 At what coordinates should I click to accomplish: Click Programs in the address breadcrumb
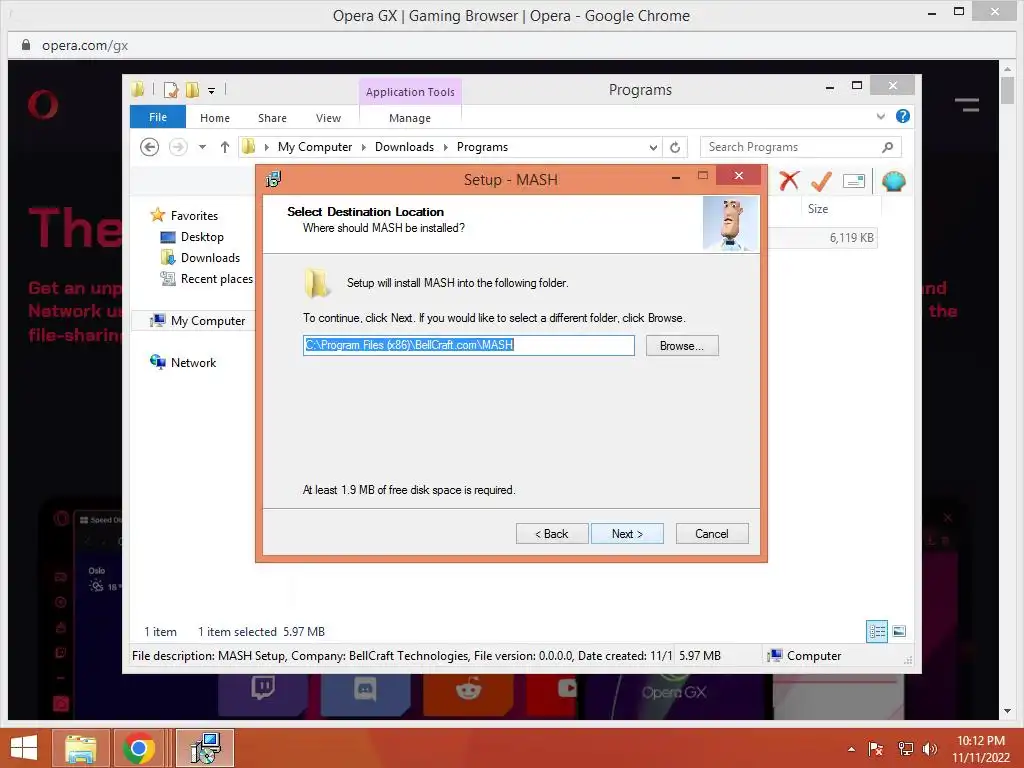(482, 147)
